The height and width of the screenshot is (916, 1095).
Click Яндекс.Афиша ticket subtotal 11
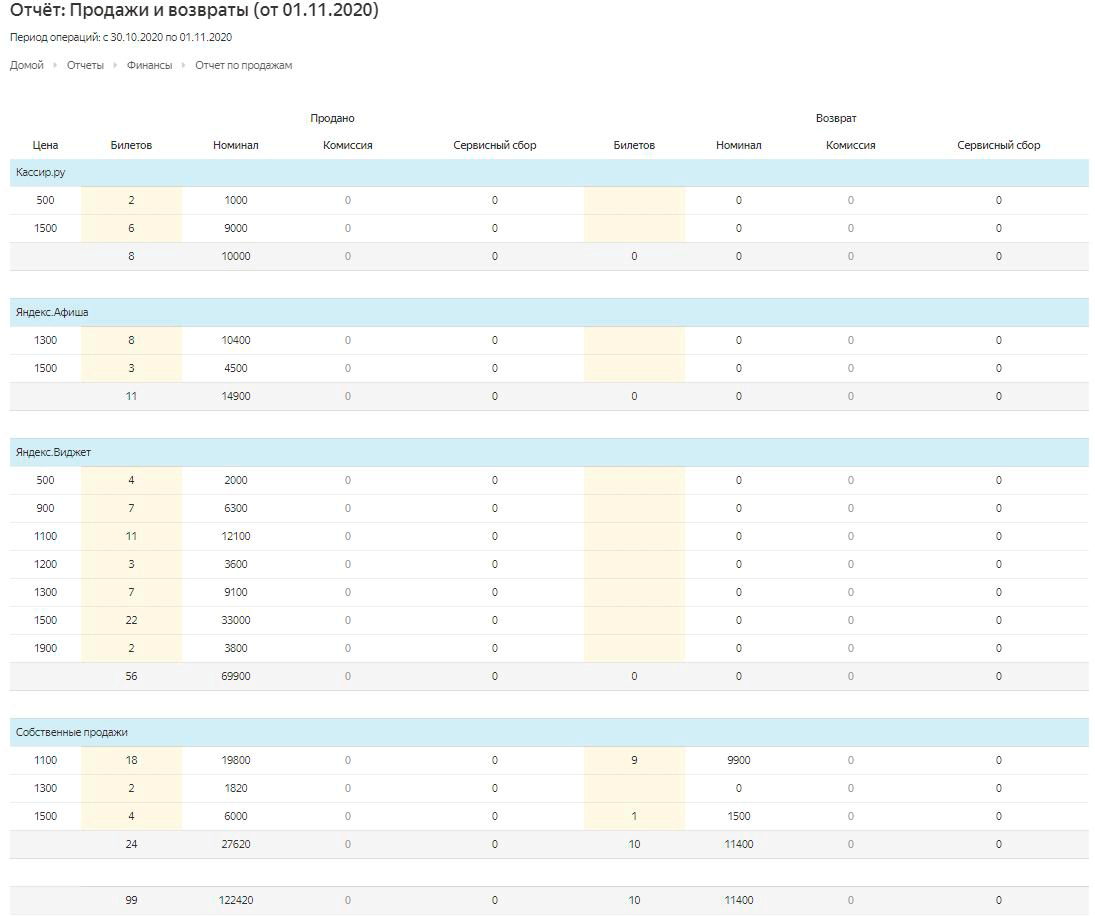click(x=131, y=396)
